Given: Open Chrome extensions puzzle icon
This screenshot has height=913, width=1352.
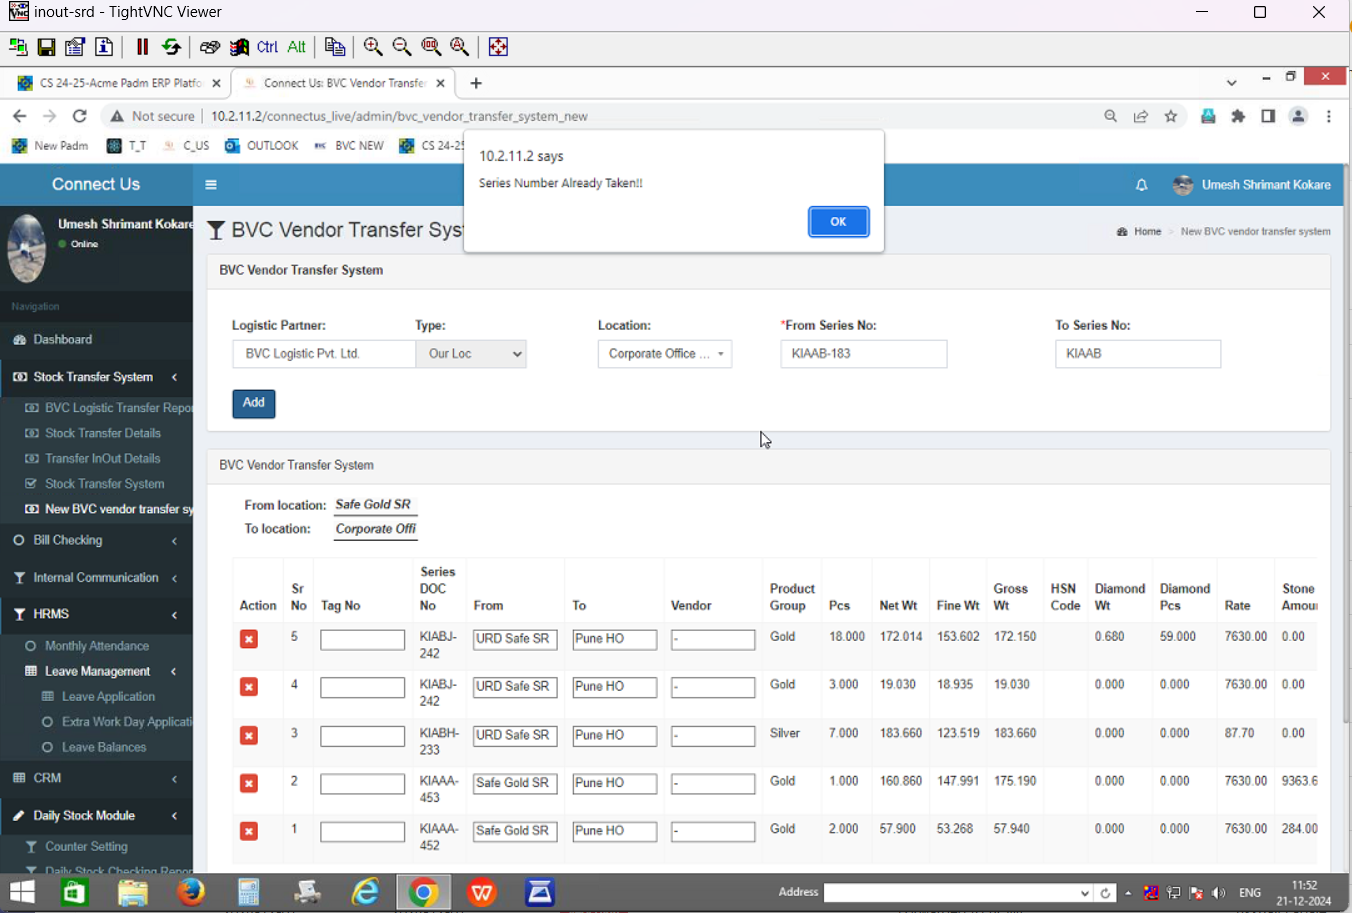Looking at the screenshot, I should tap(1238, 116).
